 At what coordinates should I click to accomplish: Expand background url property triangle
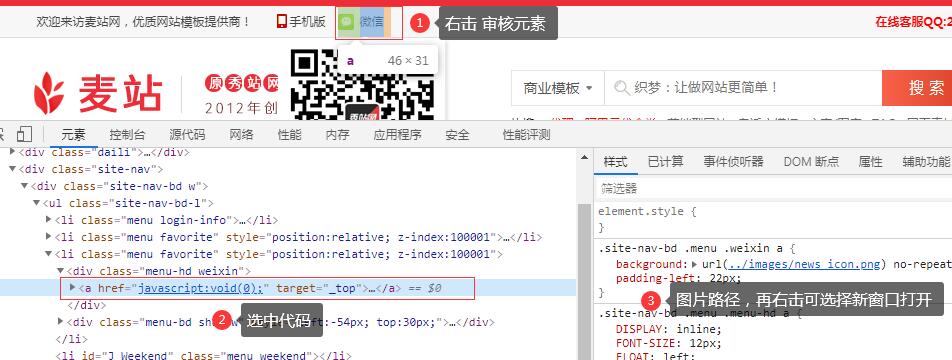click(695, 264)
